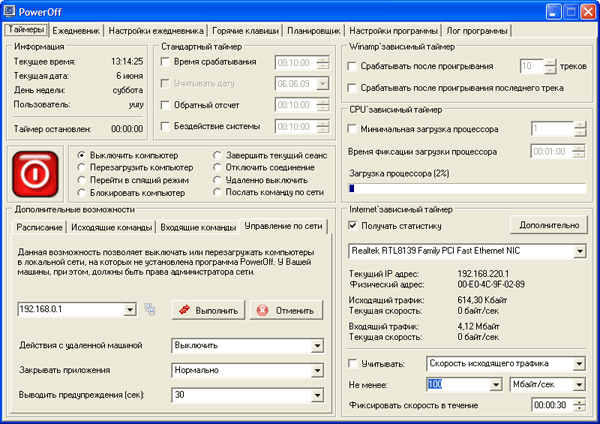Select Перейти в спящий режим option

coord(81,180)
